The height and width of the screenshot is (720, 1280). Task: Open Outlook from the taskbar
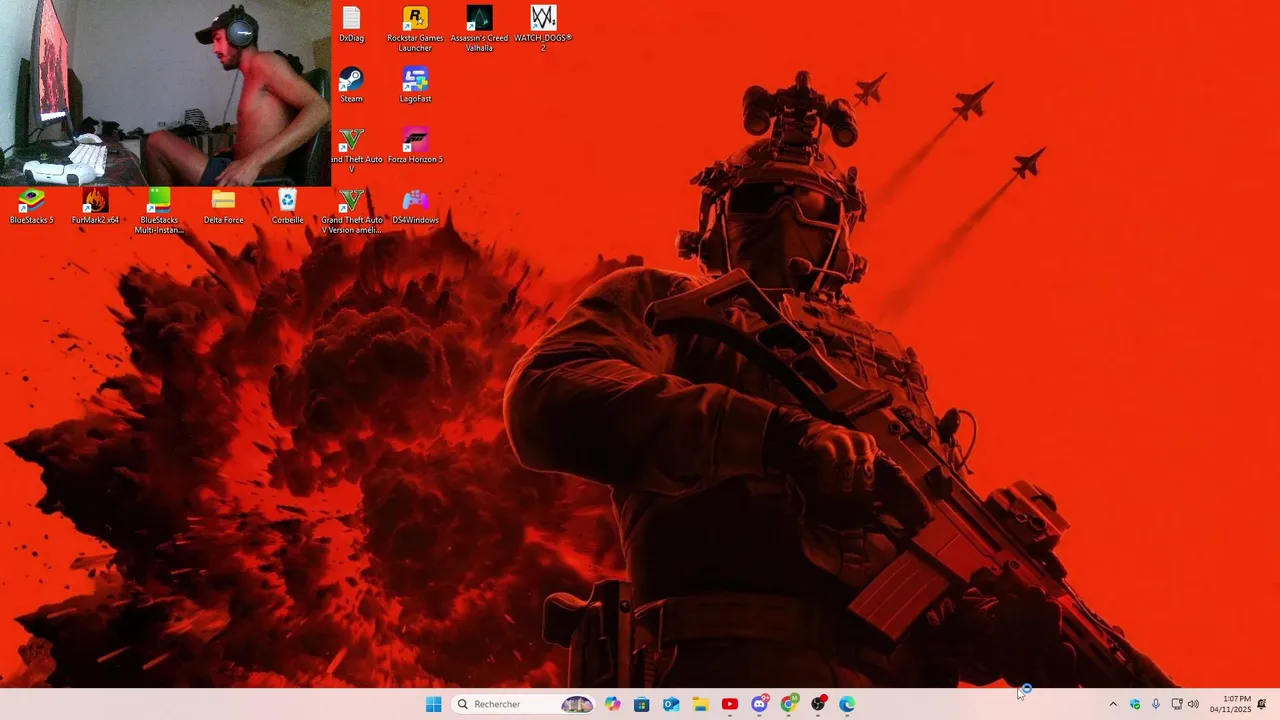[x=671, y=704]
